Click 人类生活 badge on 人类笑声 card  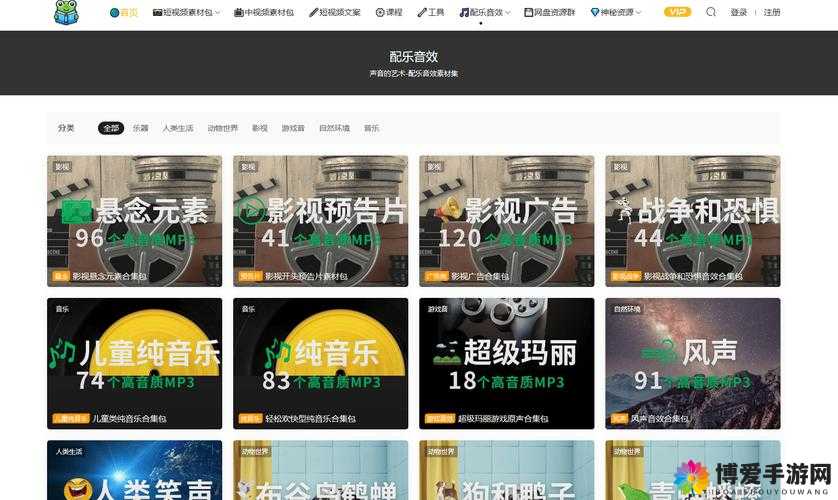point(69,451)
